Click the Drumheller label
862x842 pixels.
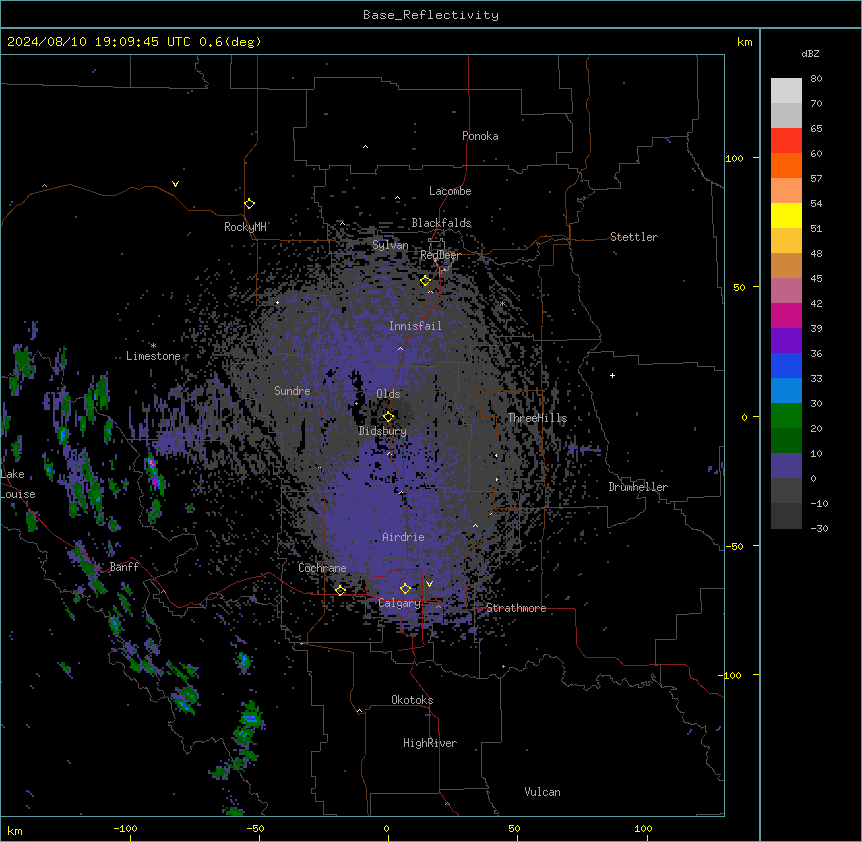638,487
